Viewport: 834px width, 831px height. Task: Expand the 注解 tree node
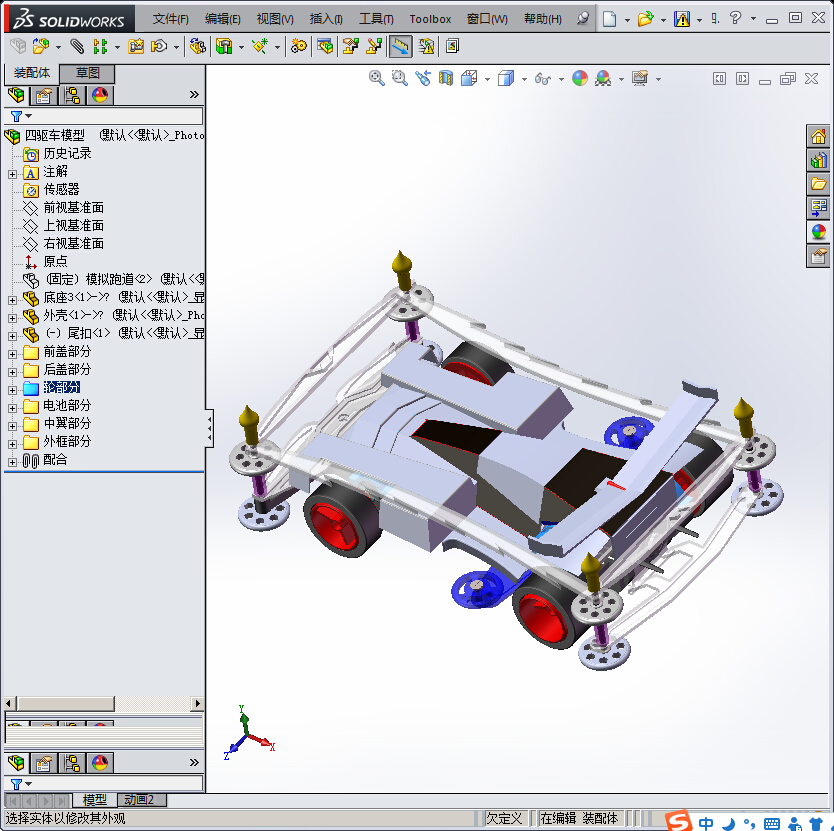click(x=12, y=174)
